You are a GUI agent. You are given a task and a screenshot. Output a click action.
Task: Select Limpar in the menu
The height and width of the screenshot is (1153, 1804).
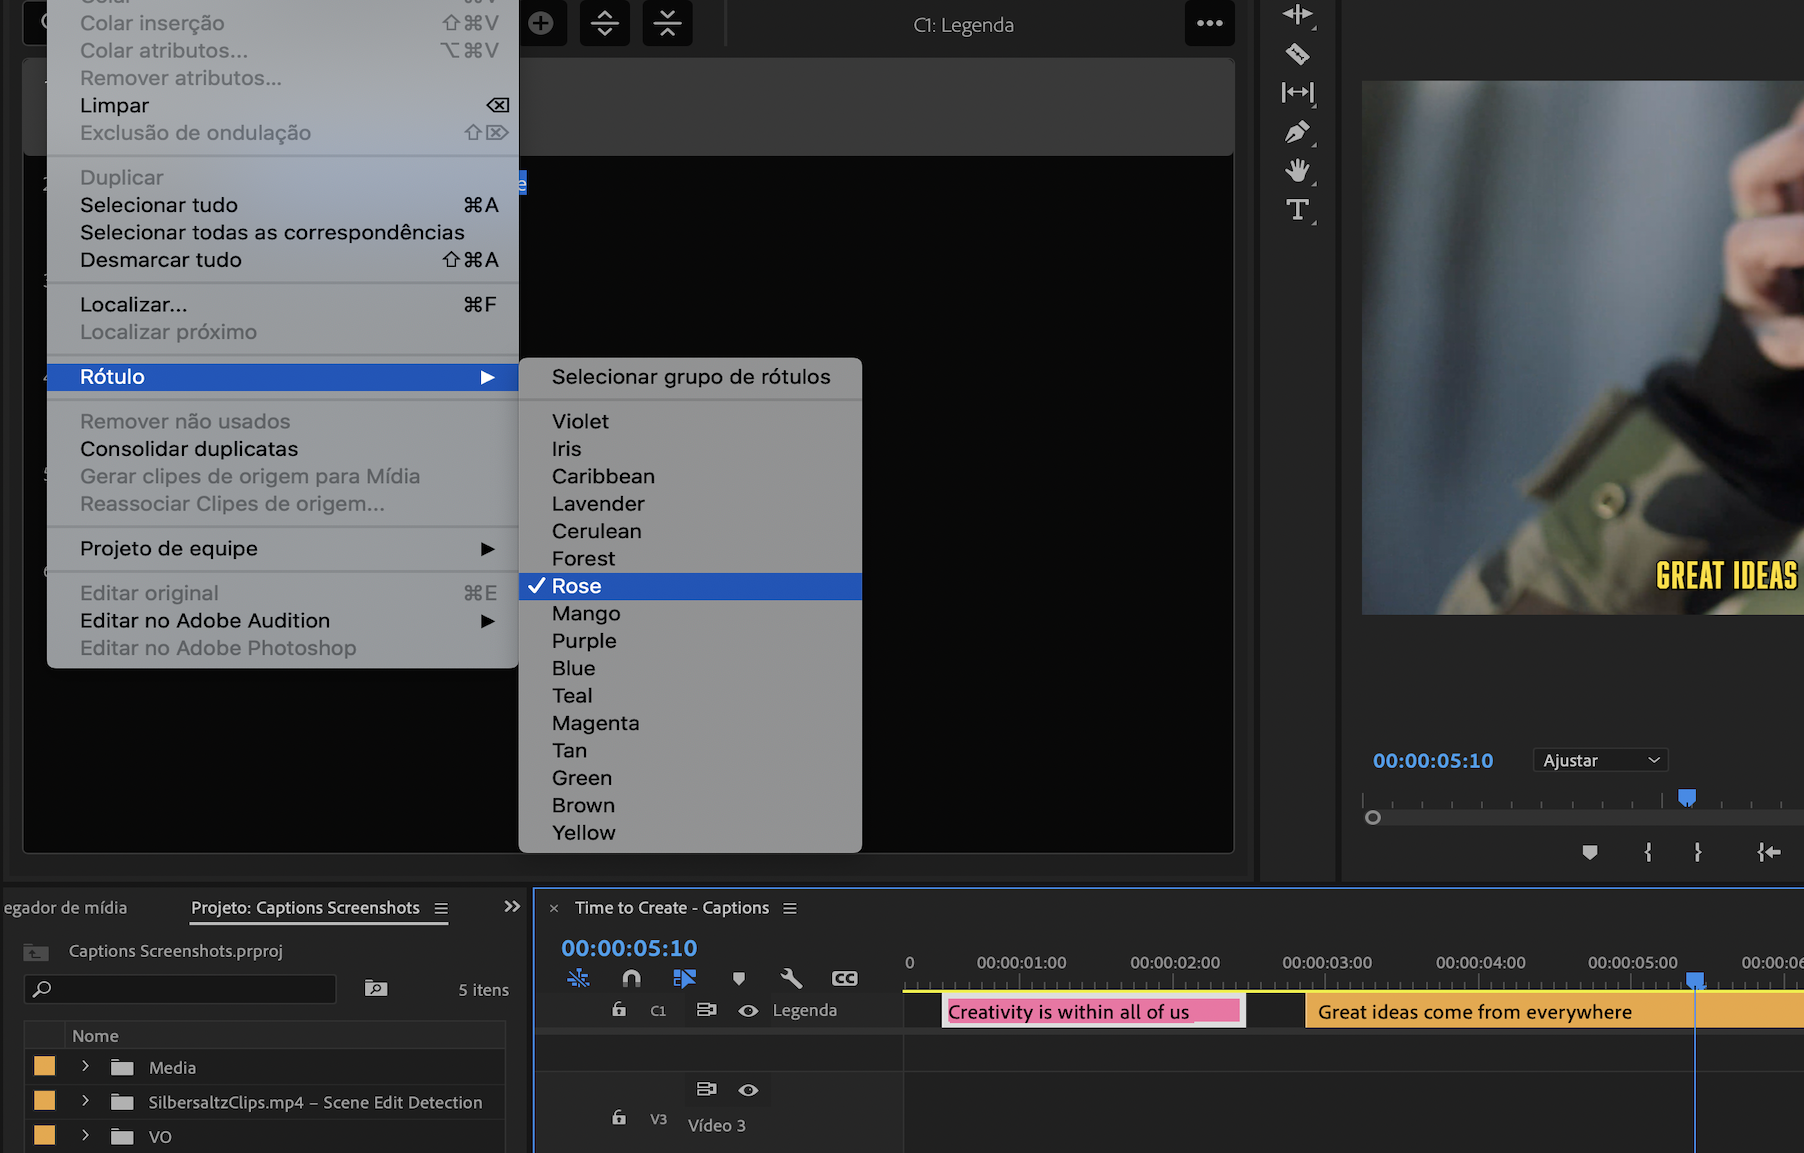click(x=283, y=106)
